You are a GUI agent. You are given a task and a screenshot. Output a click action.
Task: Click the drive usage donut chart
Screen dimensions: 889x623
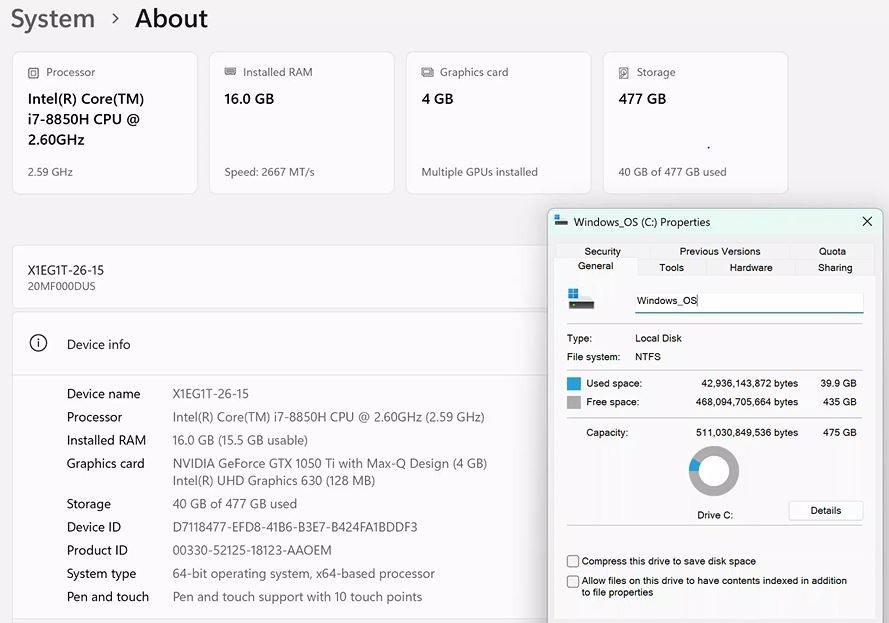pyautogui.click(x=714, y=471)
